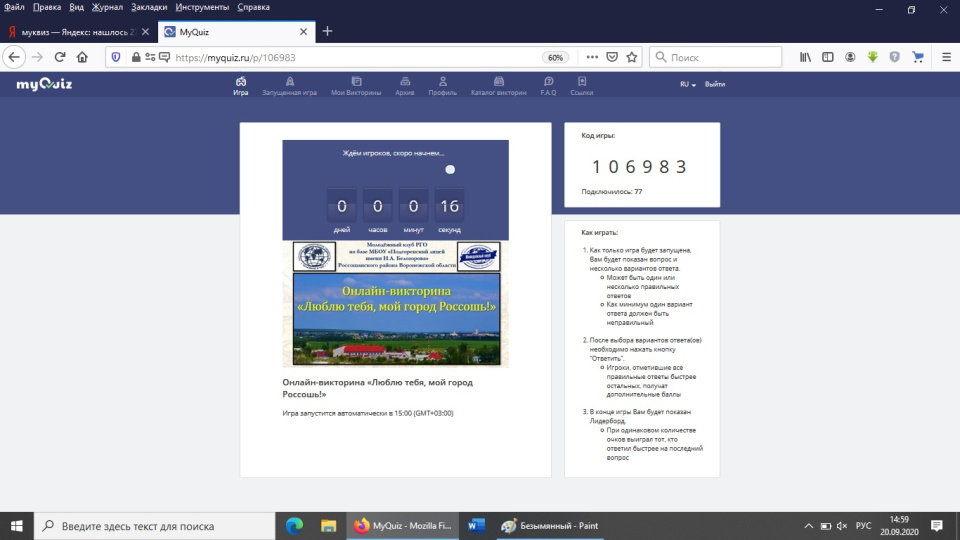Viewport: 960px width, 540px height.
Task: Save page to Pocket
Action: [612, 57]
